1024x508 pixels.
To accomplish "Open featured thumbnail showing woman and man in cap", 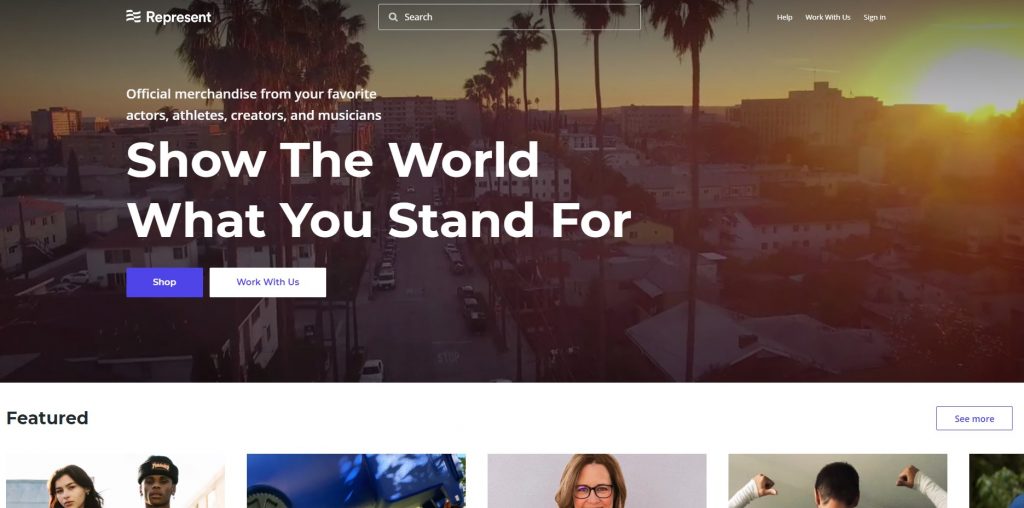I will (x=115, y=481).
